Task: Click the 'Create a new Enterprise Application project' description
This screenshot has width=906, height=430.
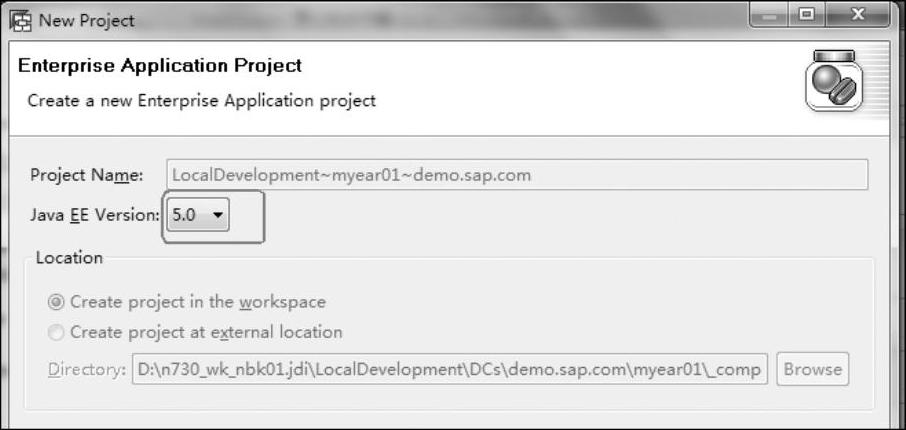Action: pyautogui.click(x=202, y=101)
